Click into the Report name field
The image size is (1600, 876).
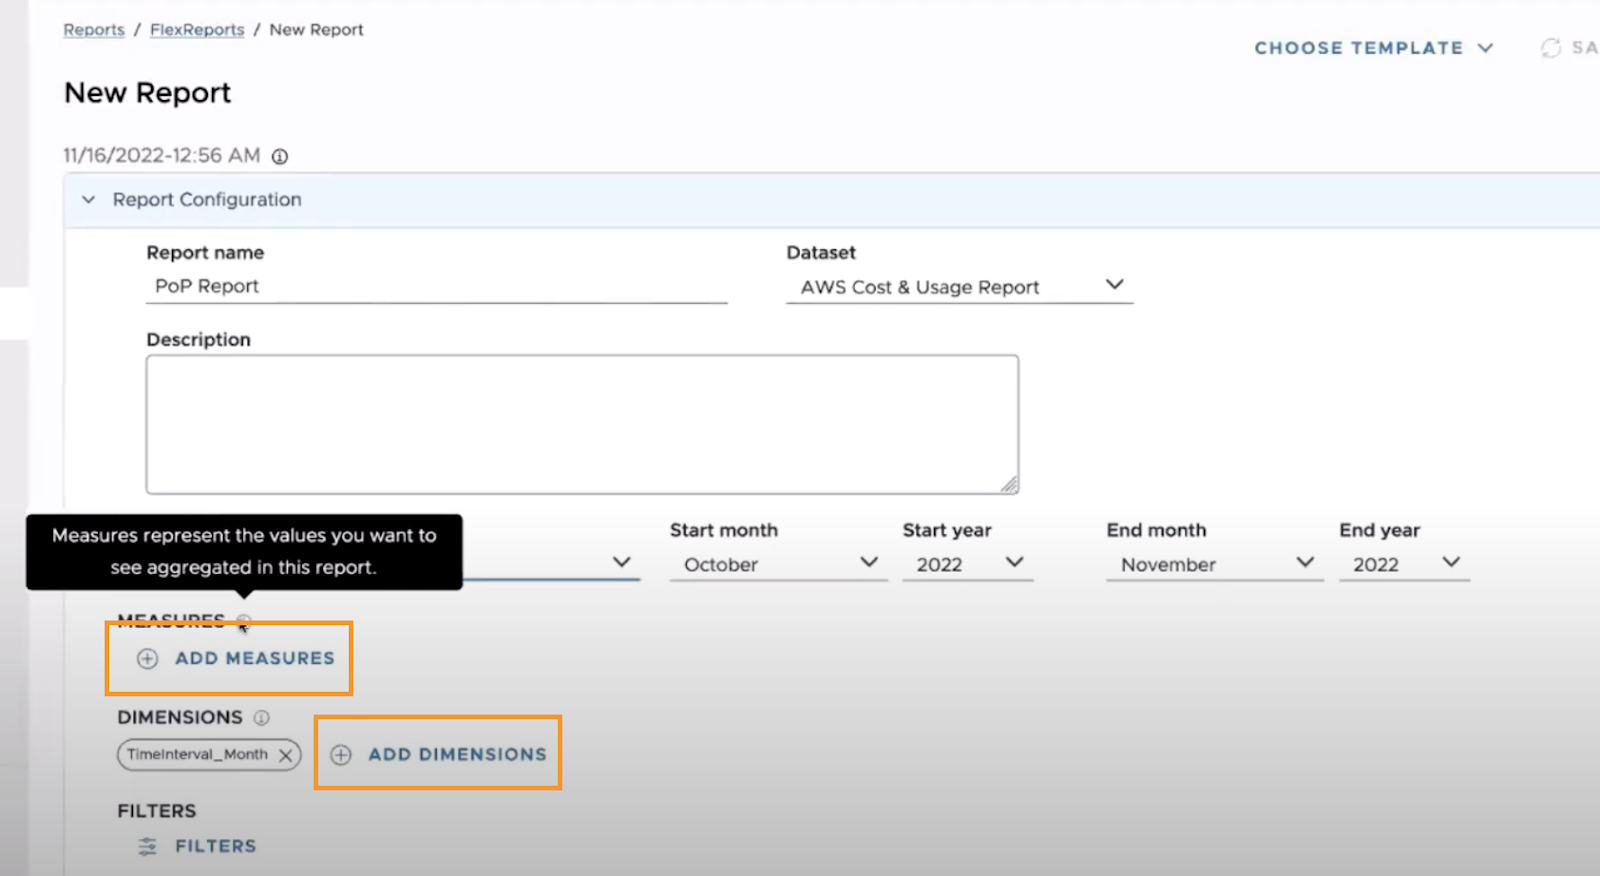pyautogui.click(x=437, y=286)
